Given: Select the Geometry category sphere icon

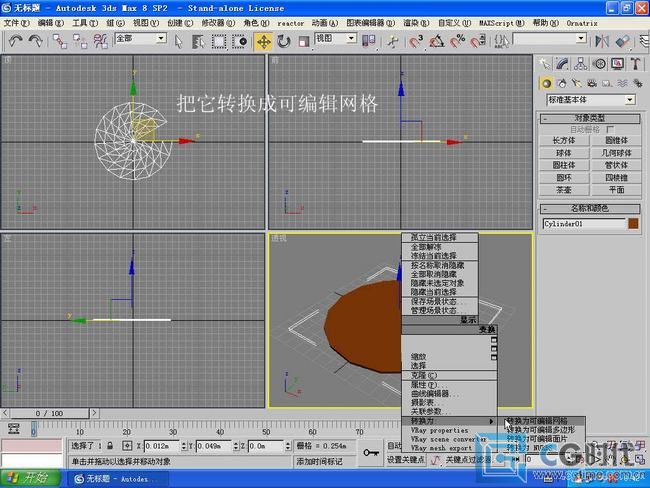Looking at the screenshot, I should tap(546, 83).
